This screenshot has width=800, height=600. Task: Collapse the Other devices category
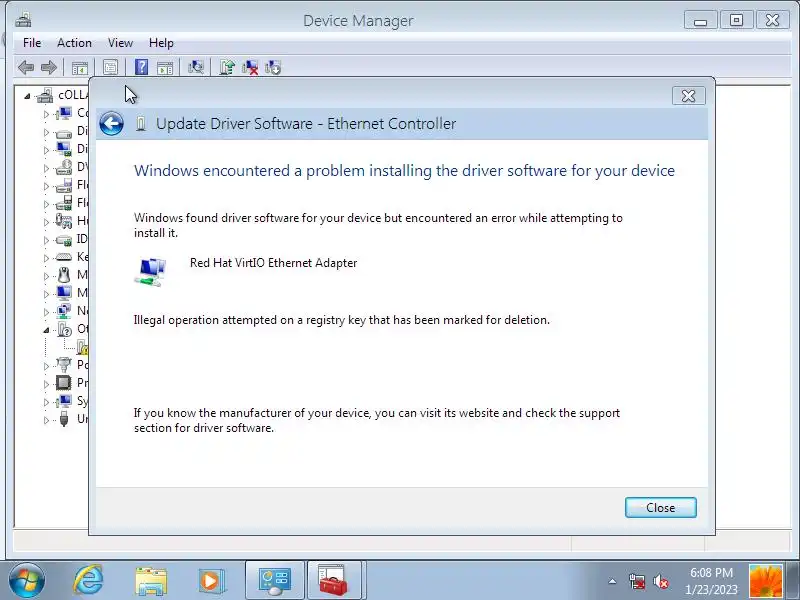(46, 330)
